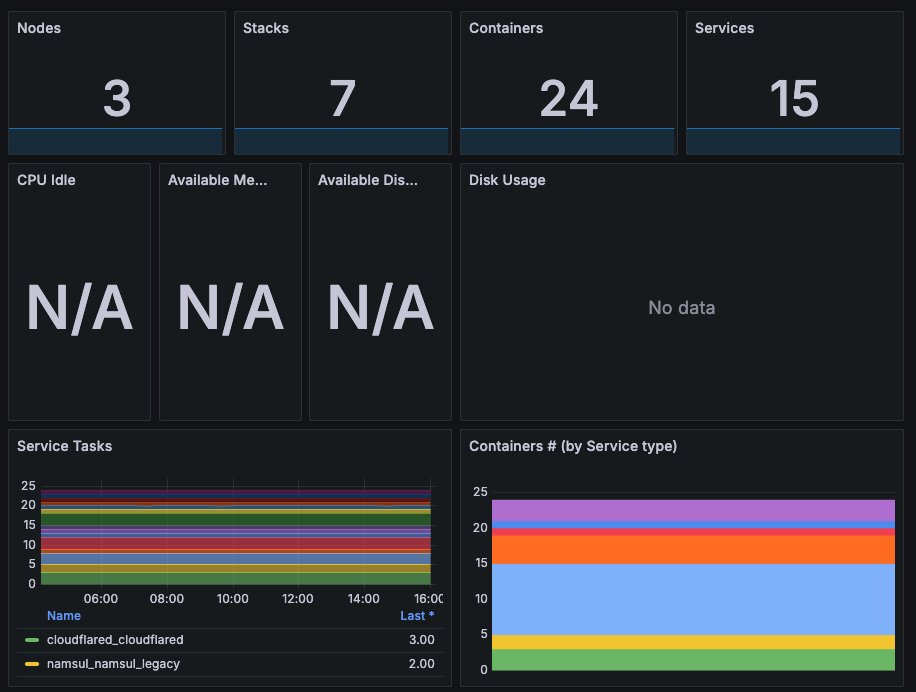
Task: Open the Available Me... panel title
Action: (217, 180)
